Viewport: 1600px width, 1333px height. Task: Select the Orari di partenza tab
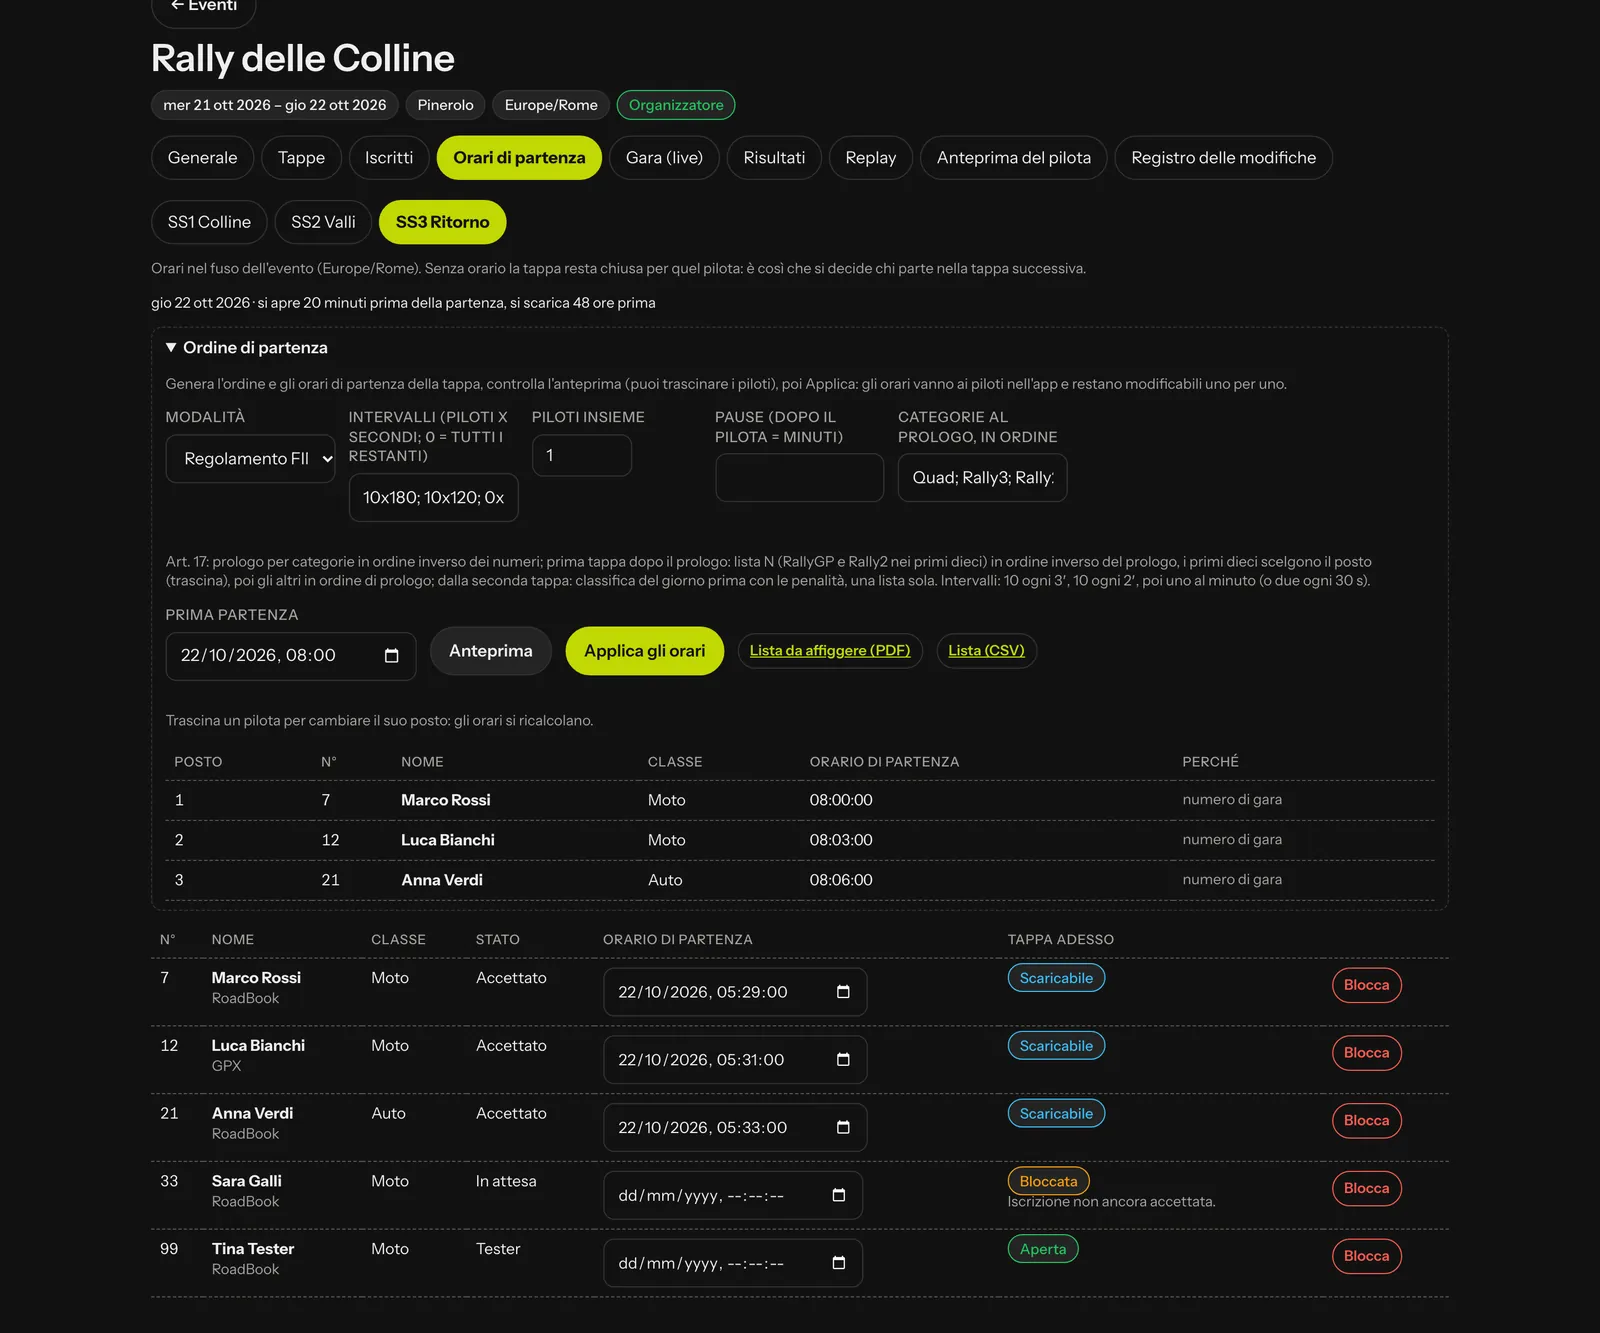519,158
